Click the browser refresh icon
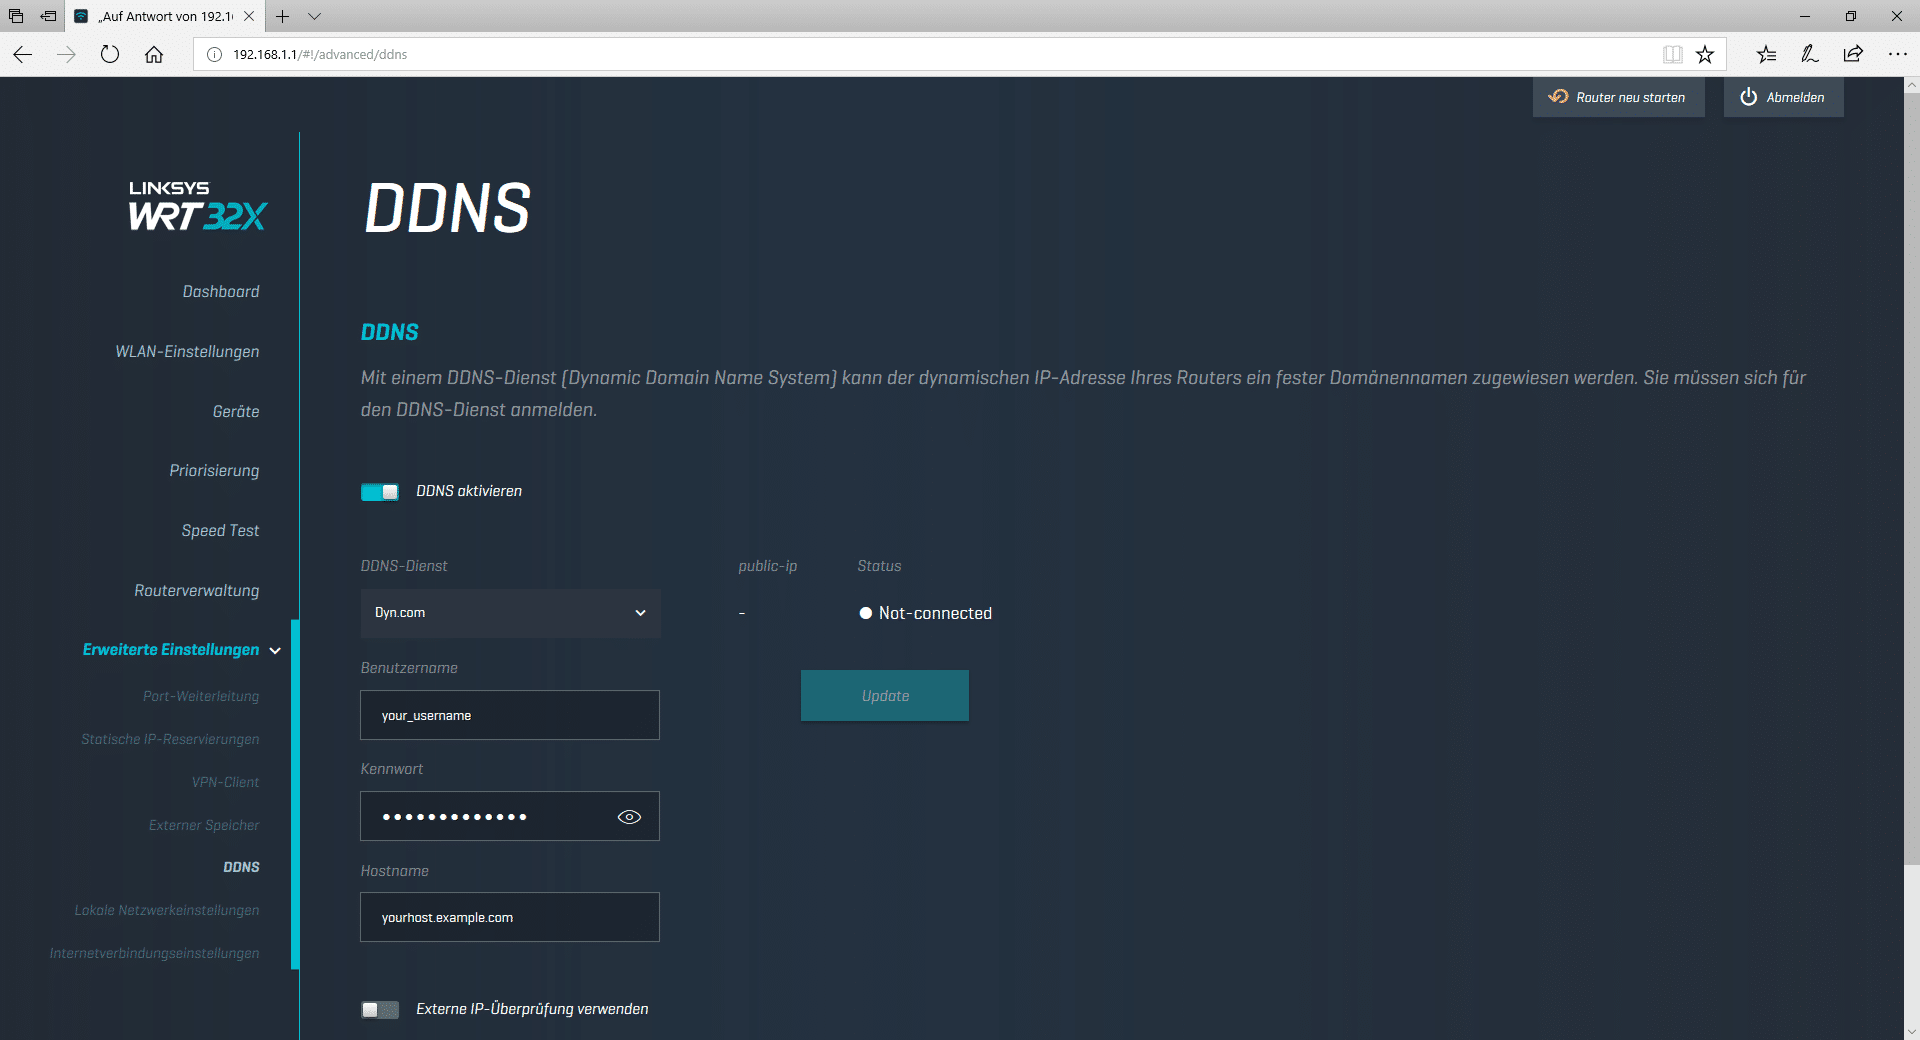Screen dimensions: 1920x1040 tap(110, 55)
